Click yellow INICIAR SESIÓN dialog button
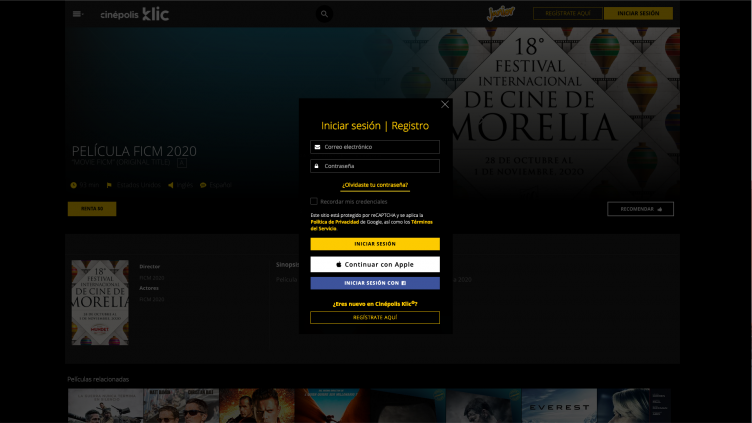Viewport: 752px width, 423px height. (375, 244)
